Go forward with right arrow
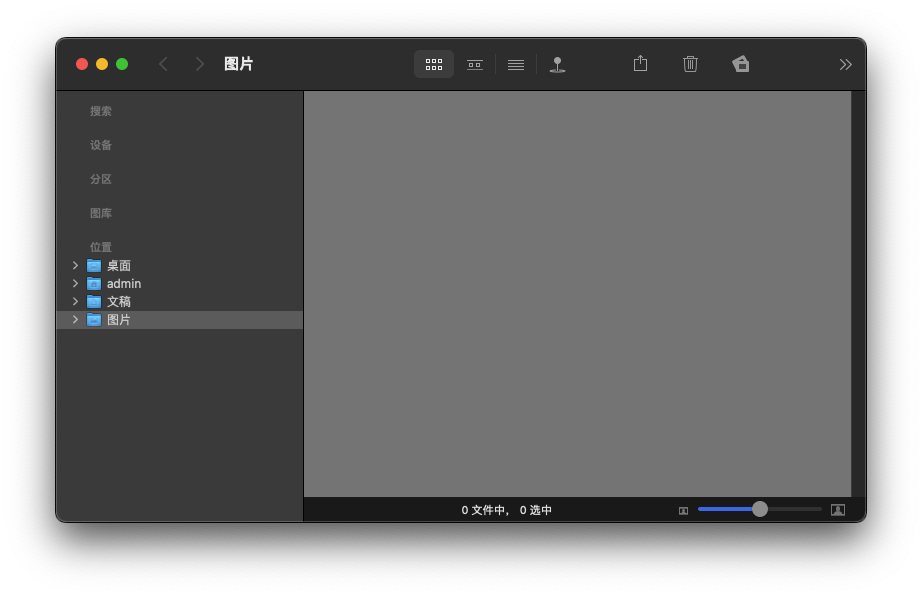922x596 pixels. click(x=199, y=63)
